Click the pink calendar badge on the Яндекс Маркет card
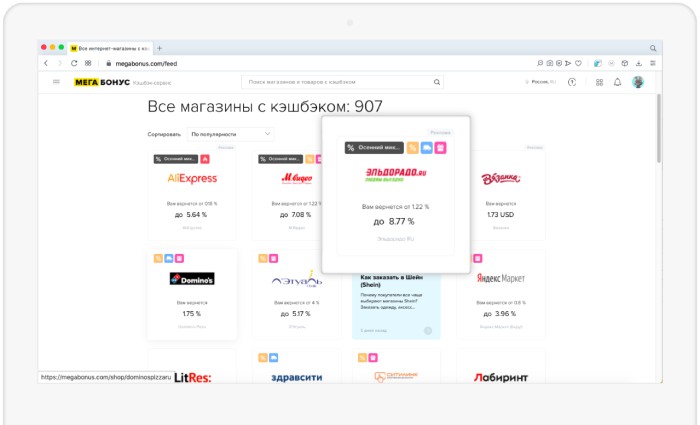The image size is (700, 425). [477, 258]
